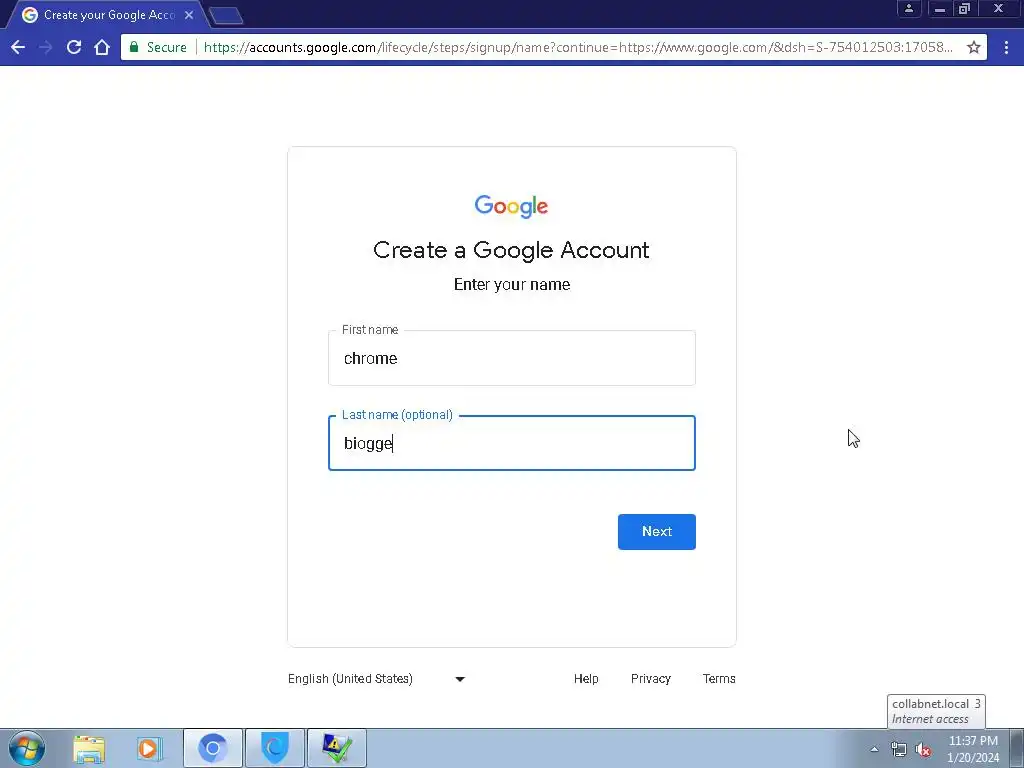The height and width of the screenshot is (768, 1024).
Task: Open the browser home page
Action: [x=102, y=47]
